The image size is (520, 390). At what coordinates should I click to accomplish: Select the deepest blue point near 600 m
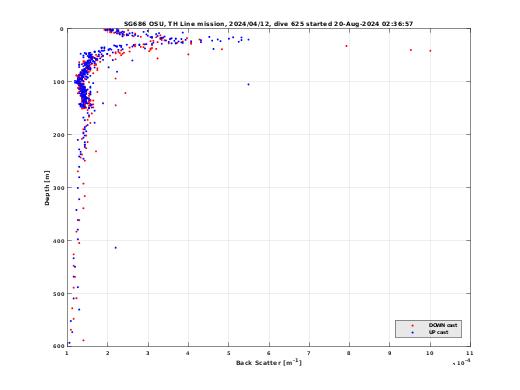69,343
